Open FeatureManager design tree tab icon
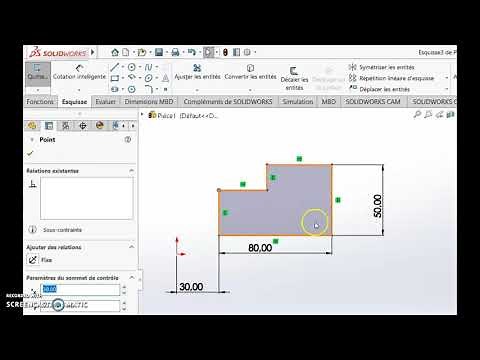Screen dimensions: 480x360 point(32,126)
